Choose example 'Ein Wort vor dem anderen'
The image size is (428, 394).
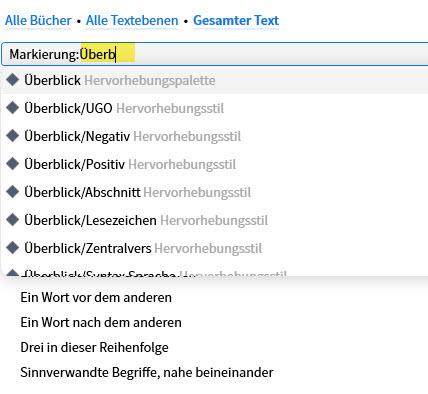96,297
